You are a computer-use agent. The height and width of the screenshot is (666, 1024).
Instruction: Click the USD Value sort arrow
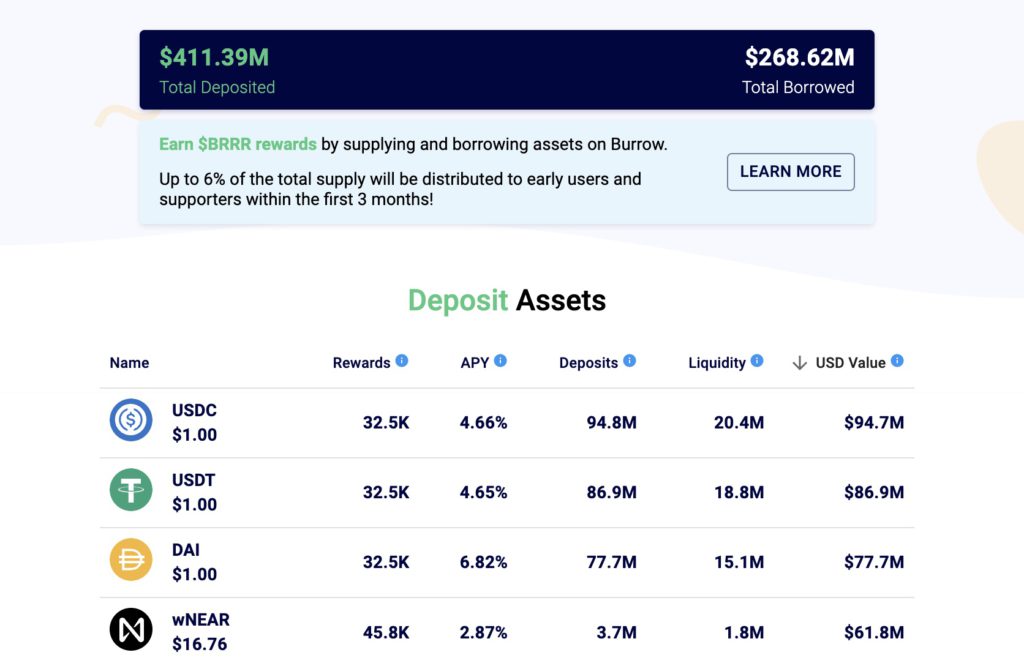pyautogui.click(x=799, y=363)
